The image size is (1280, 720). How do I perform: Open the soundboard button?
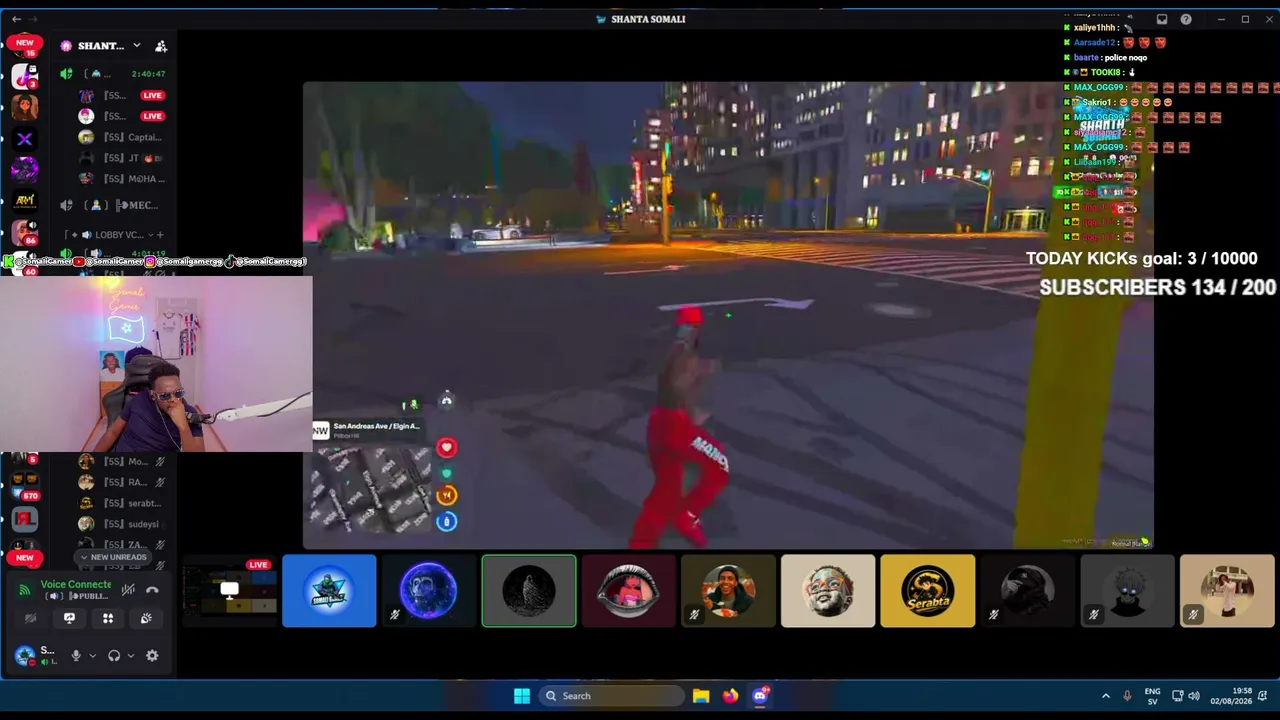(x=146, y=619)
